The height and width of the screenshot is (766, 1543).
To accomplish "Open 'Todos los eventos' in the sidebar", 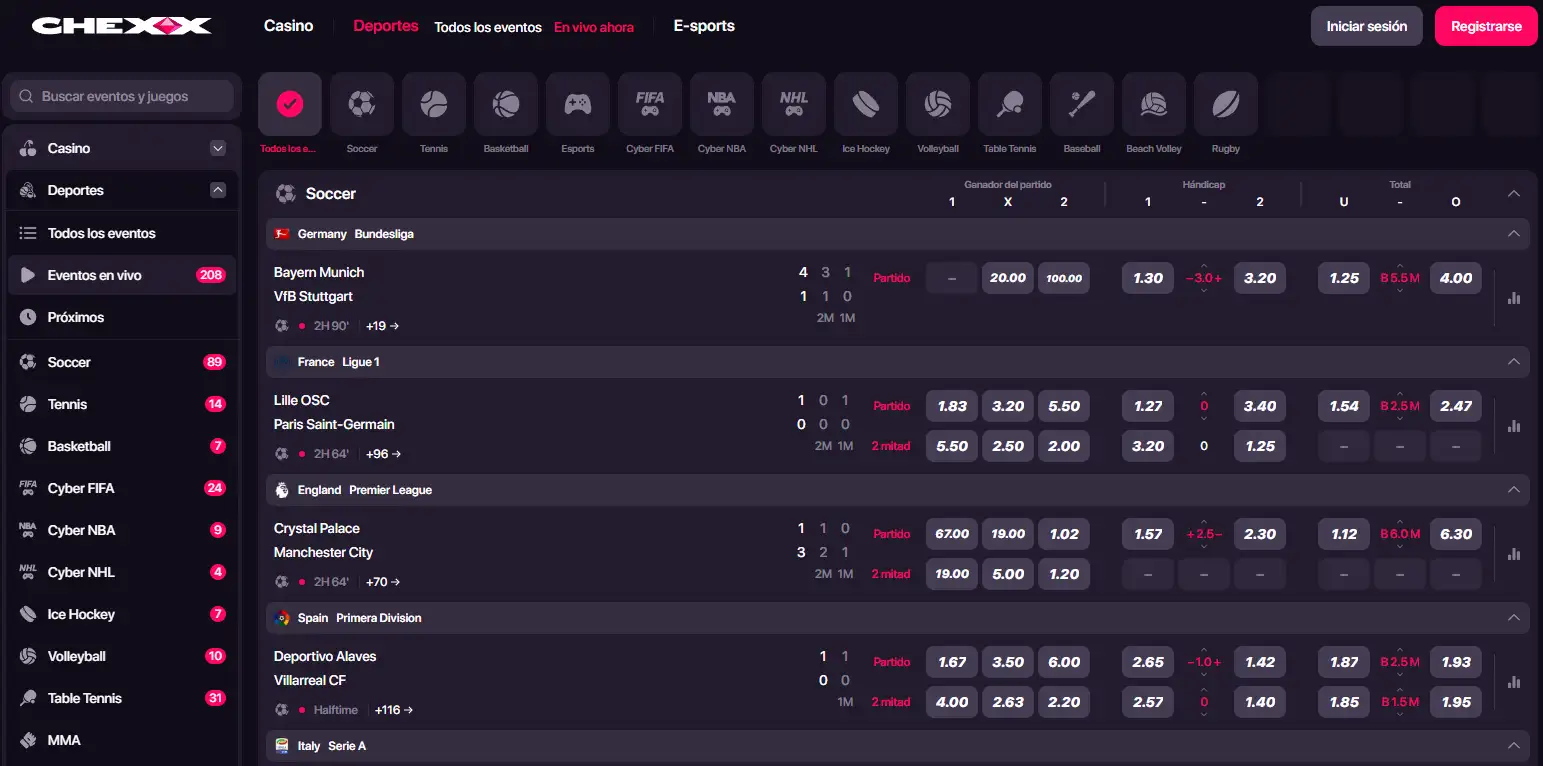I will pos(122,233).
